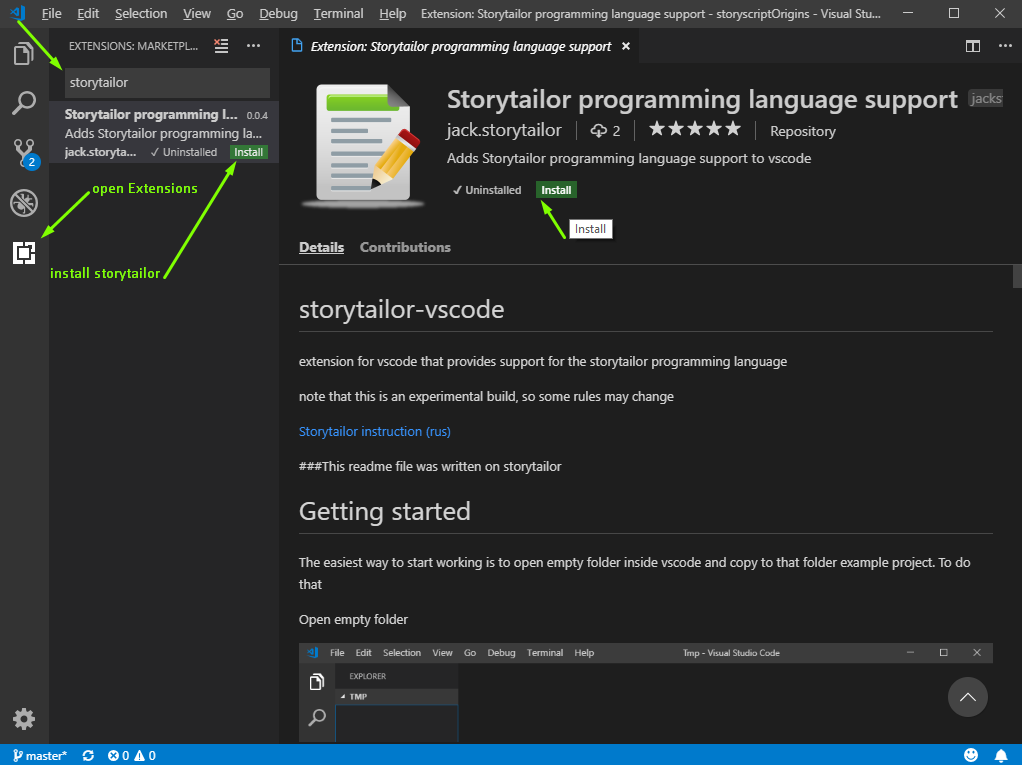1022x765 pixels.
Task: Click the 0.0.4 version number in list
Action: pos(257,115)
